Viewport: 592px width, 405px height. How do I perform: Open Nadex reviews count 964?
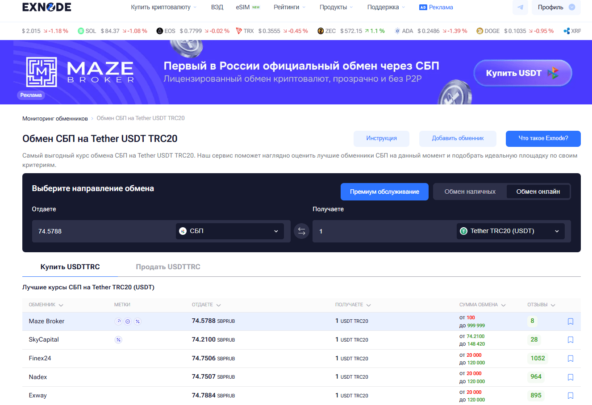pyautogui.click(x=536, y=377)
